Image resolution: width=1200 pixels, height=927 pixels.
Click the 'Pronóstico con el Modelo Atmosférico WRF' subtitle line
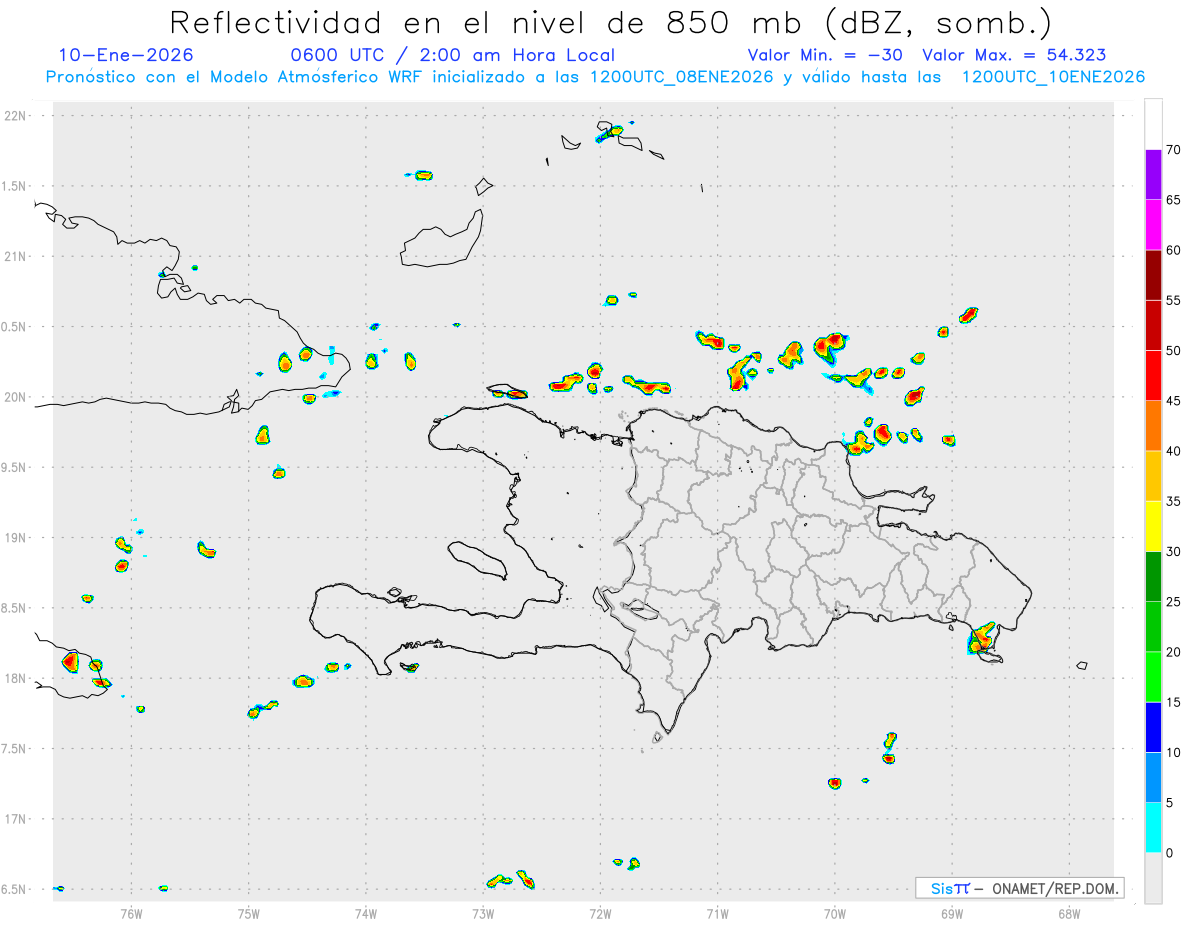tap(595, 77)
